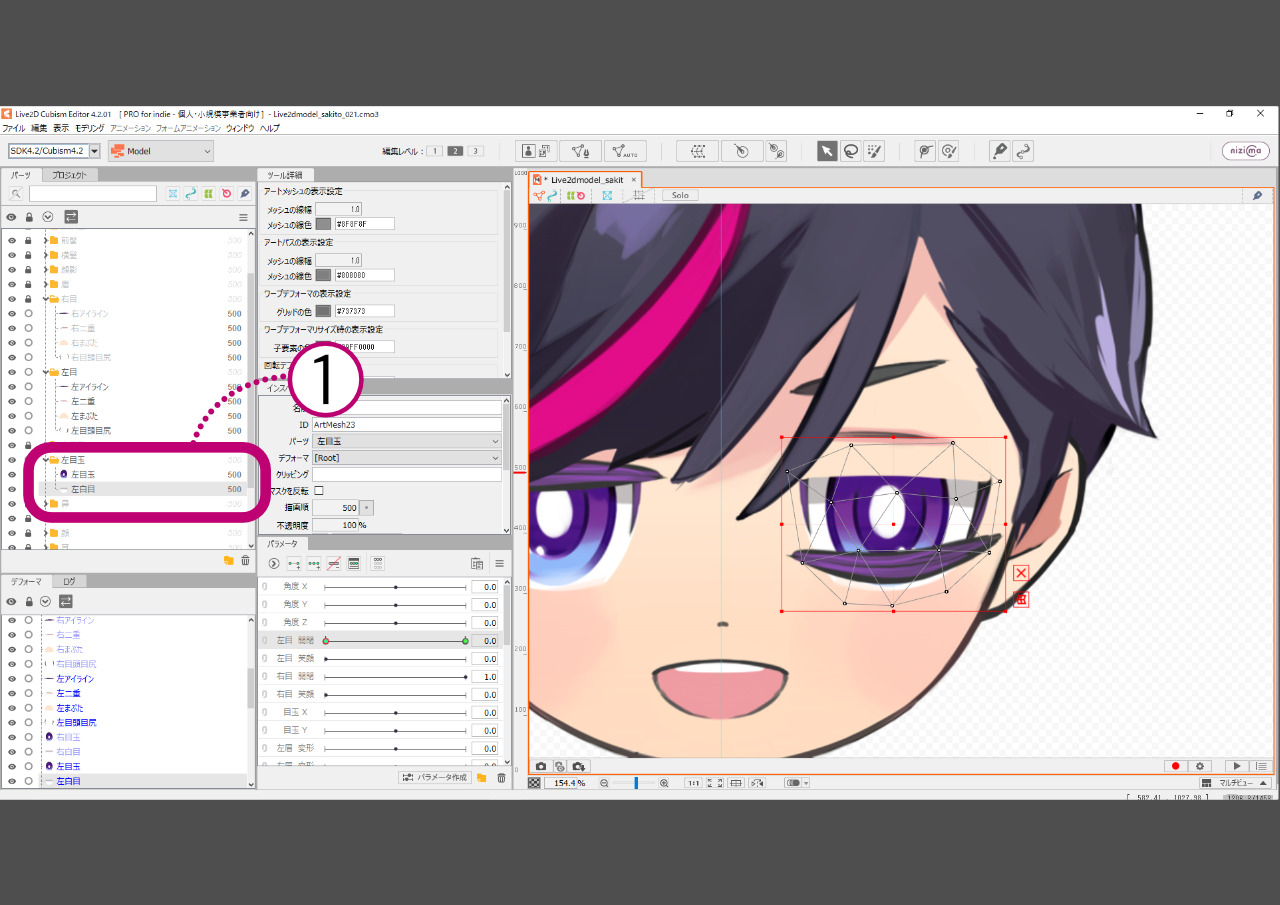
Task: Open the マルチビュー dropdown
Action: pyautogui.click(x=1236, y=783)
